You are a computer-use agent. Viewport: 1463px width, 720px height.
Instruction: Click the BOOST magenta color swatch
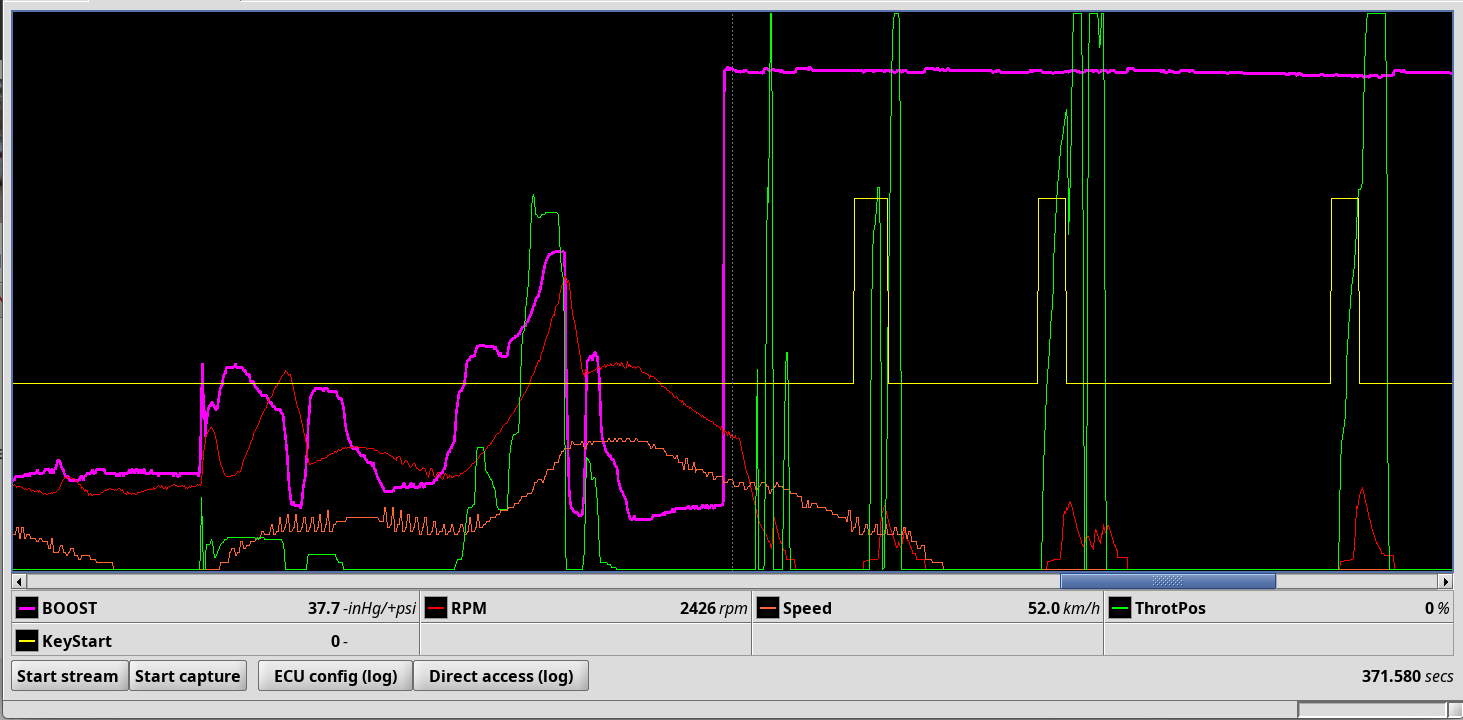pos(27,608)
